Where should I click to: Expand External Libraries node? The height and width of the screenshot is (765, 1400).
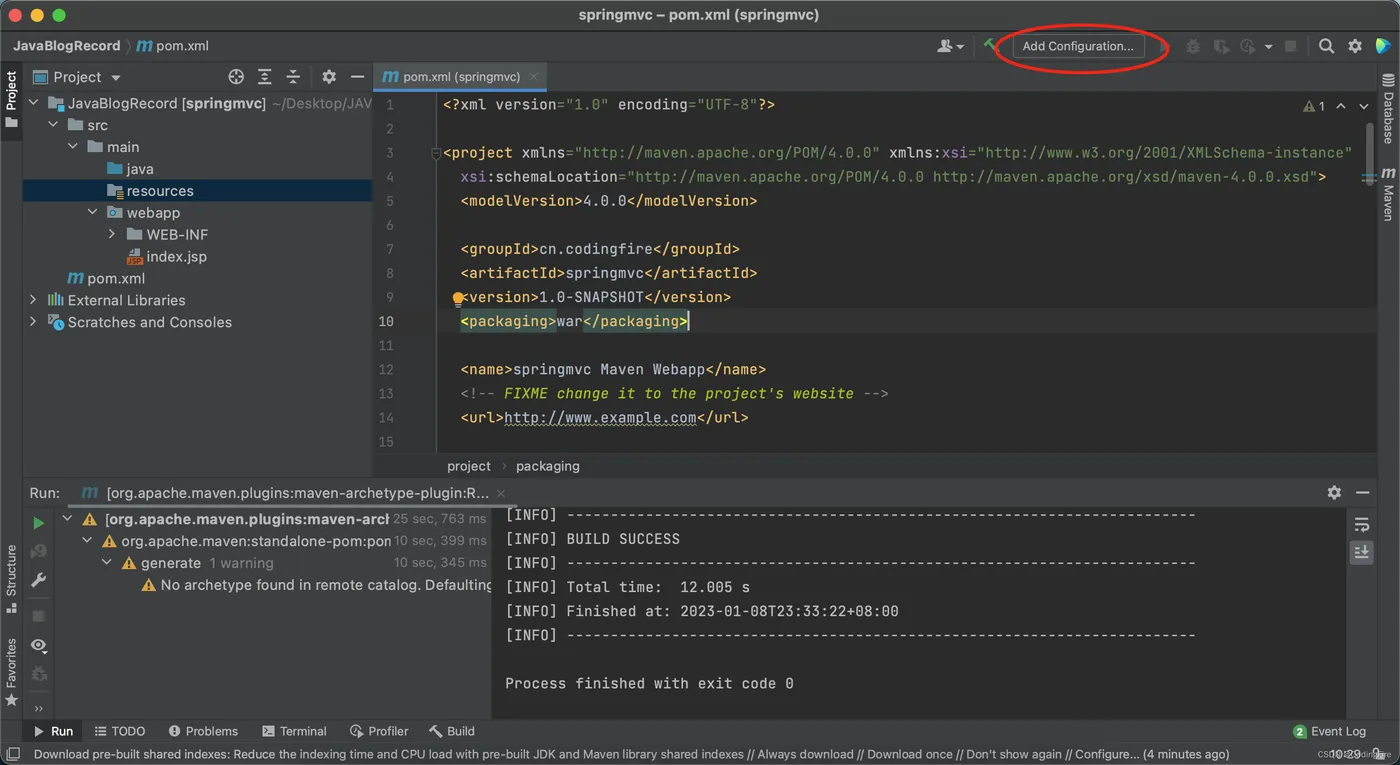pyautogui.click(x=33, y=300)
